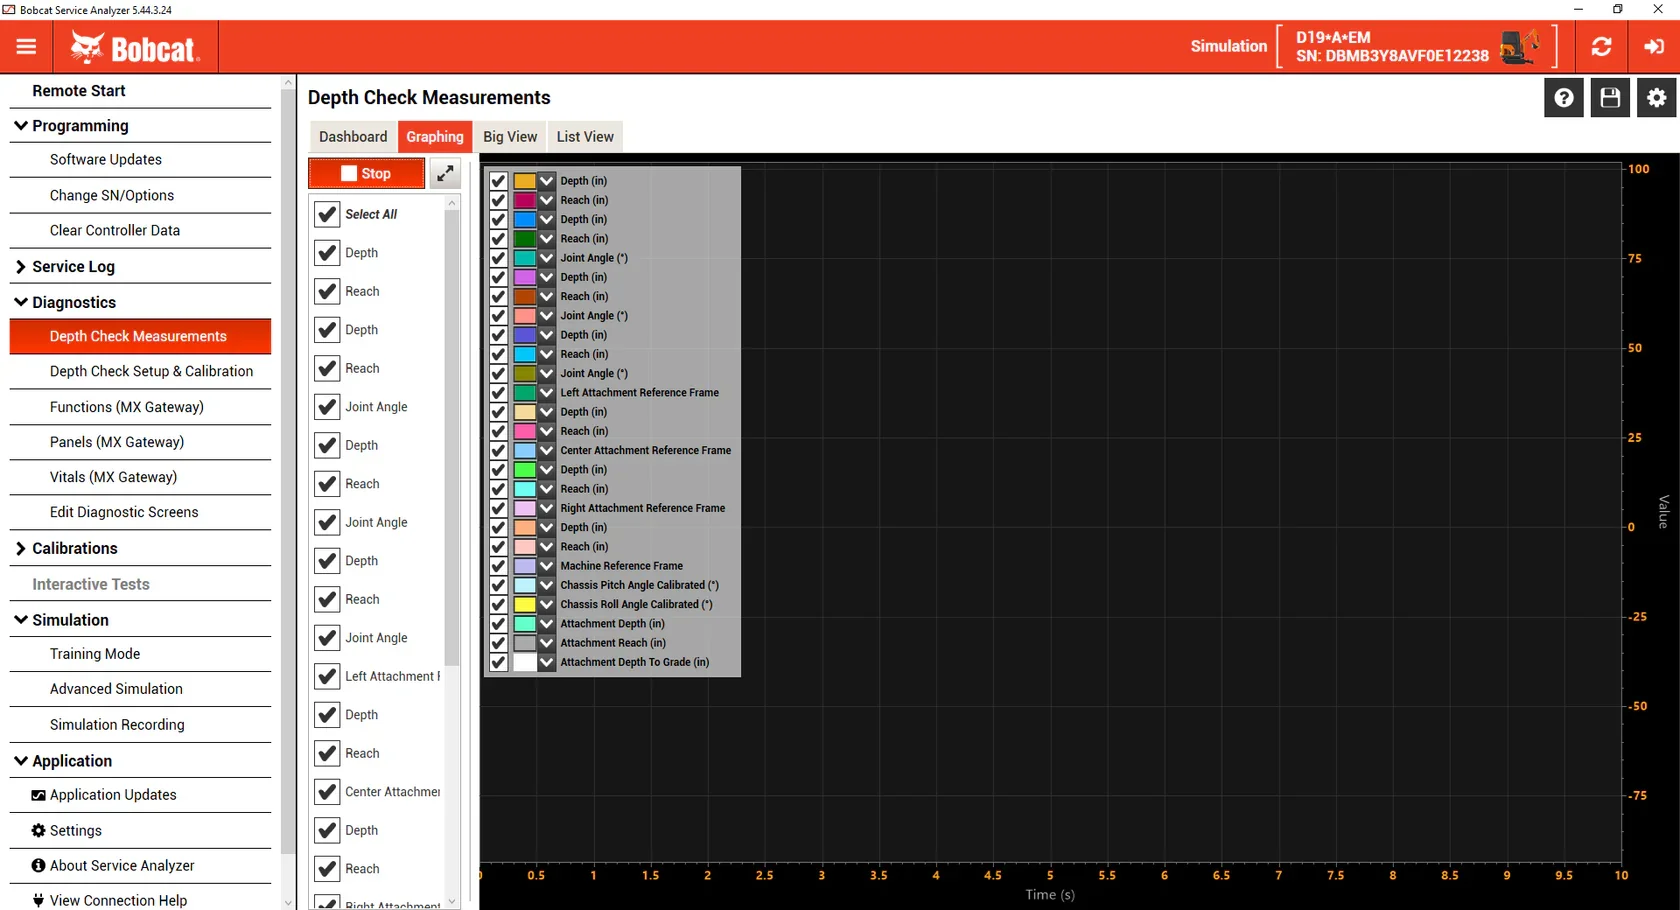Collapse the Programming section
This screenshot has height=910, width=1680.
[x=21, y=126]
